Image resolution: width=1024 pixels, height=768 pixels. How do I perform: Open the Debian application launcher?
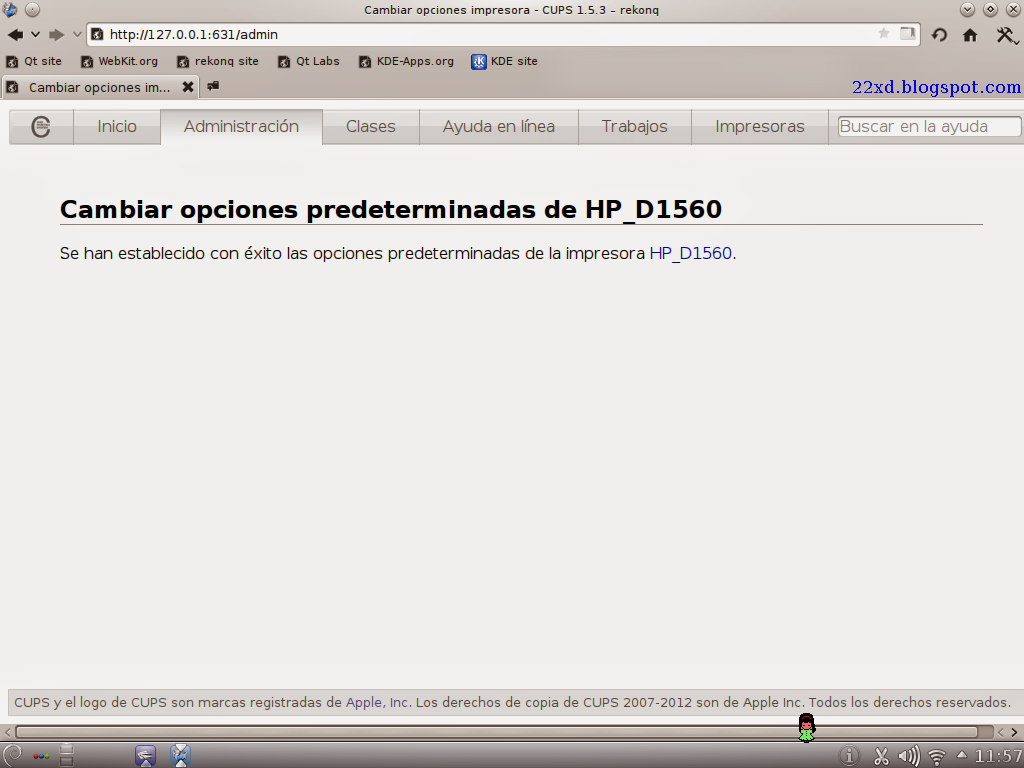coord(12,755)
